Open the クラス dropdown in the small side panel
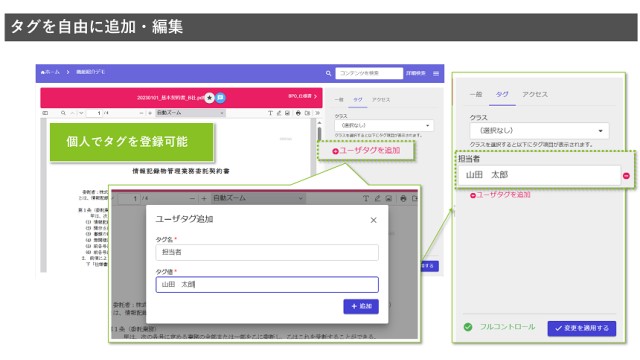The image size is (640, 360). point(384,125)
